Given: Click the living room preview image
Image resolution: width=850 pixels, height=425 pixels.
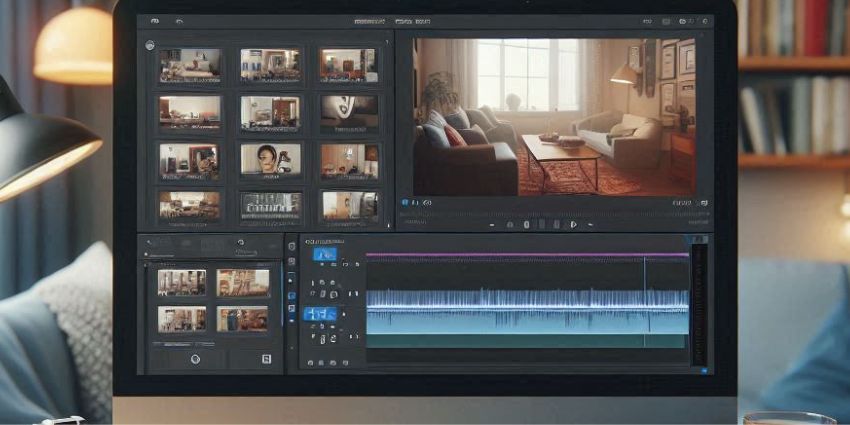Looking at the screenshot, I should click(x=554, y=117).
